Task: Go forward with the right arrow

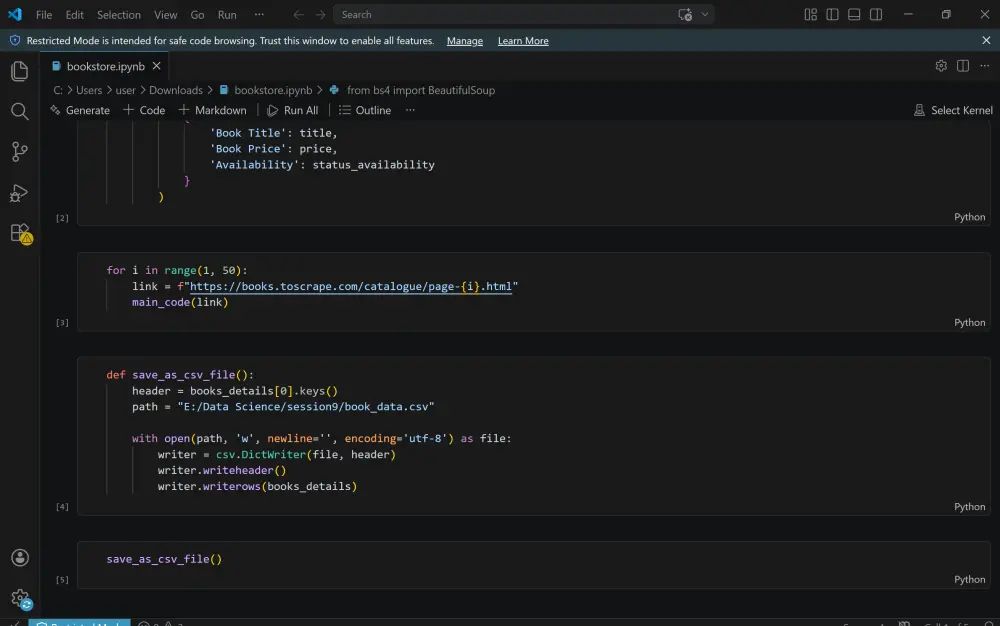Action: [x=320, y=15]
